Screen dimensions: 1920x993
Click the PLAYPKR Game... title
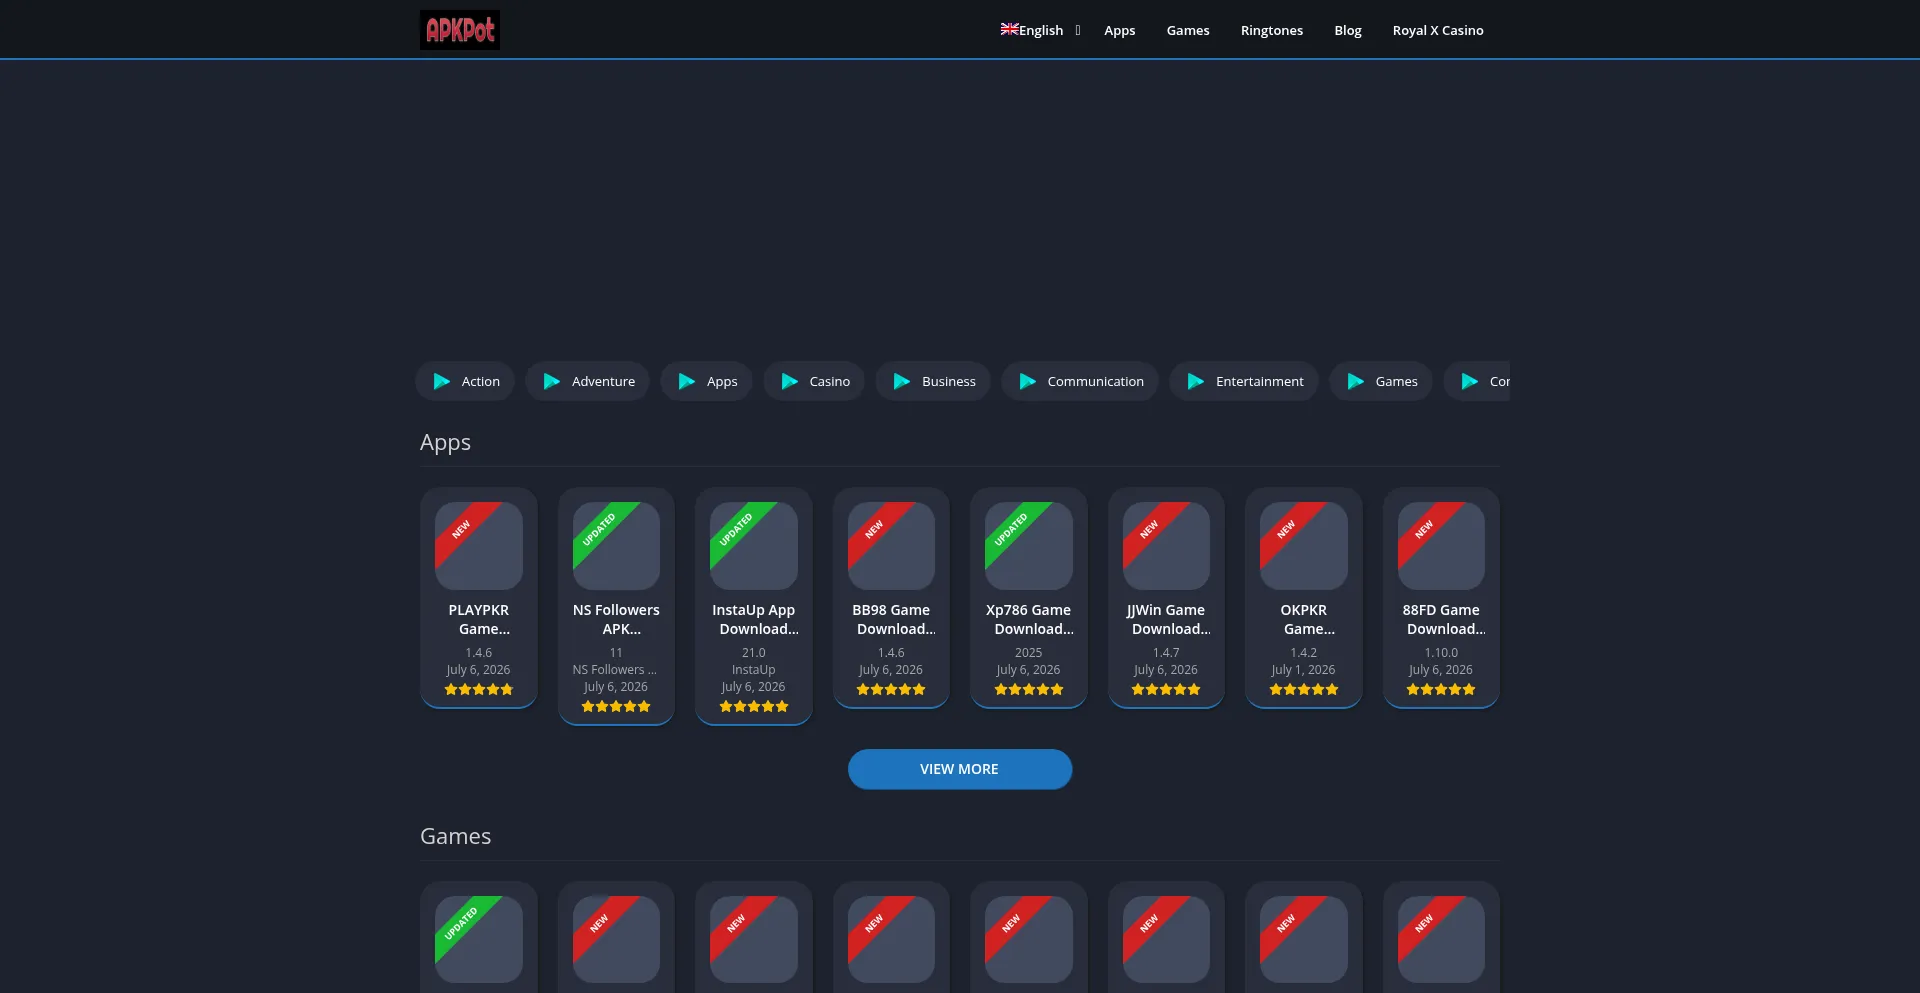[x=479, y=619]
